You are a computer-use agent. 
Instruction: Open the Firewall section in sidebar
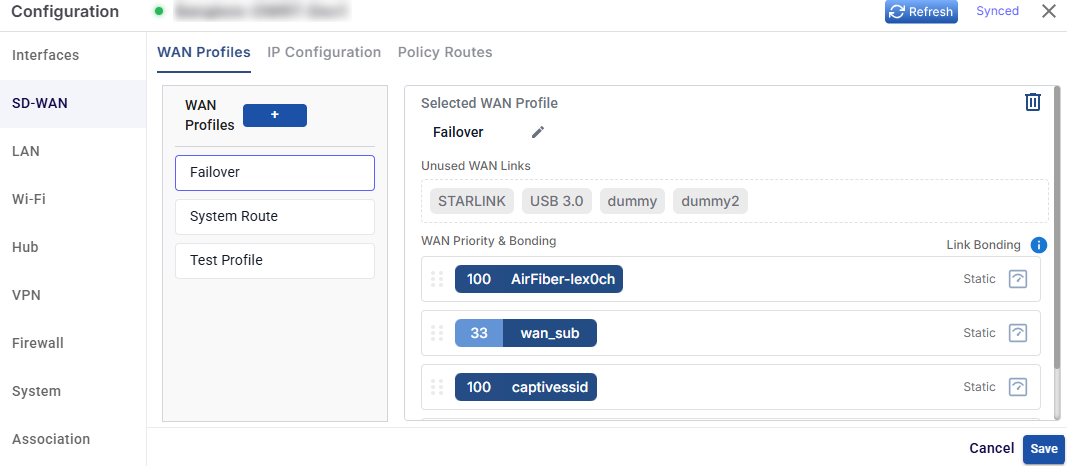(38, 343)
